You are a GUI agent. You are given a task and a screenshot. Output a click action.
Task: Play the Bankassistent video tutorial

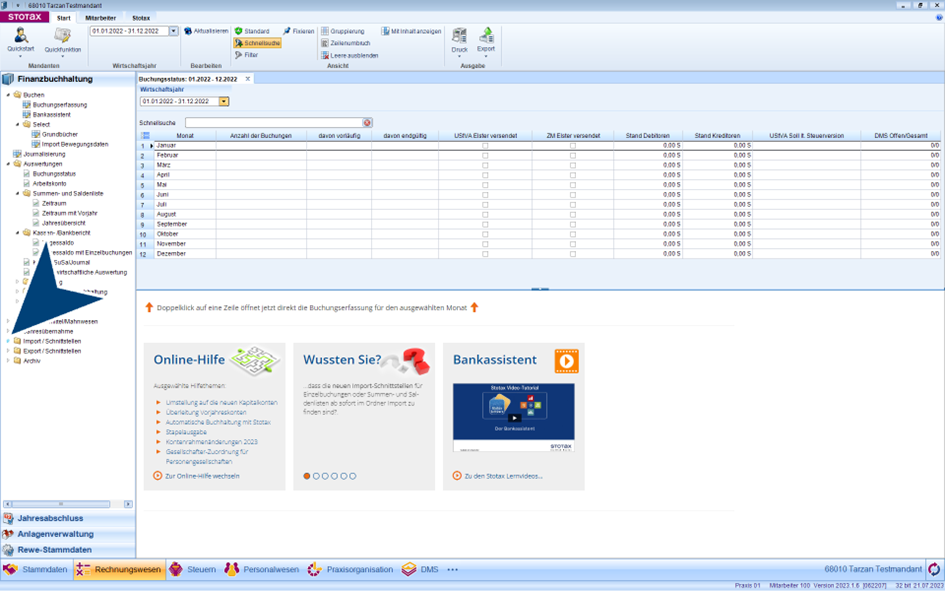[x=513, y=417]
